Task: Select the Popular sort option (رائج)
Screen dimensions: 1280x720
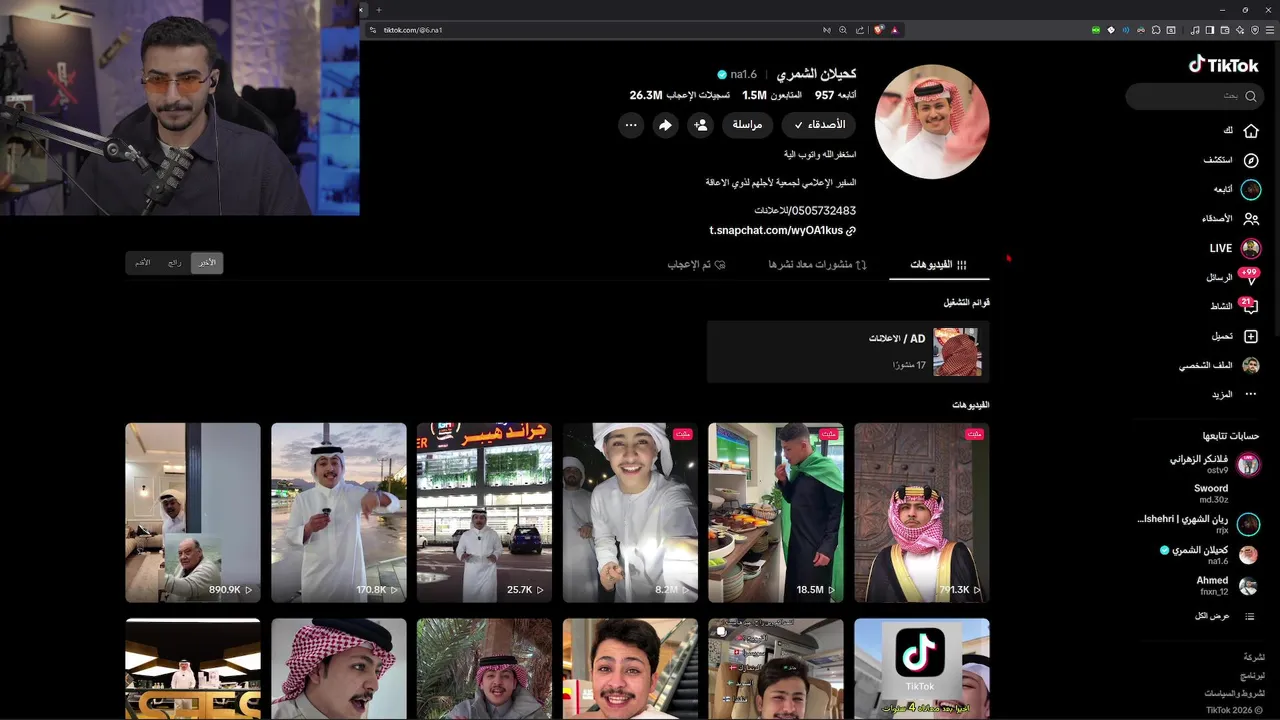Action: (x=175, y=263)
